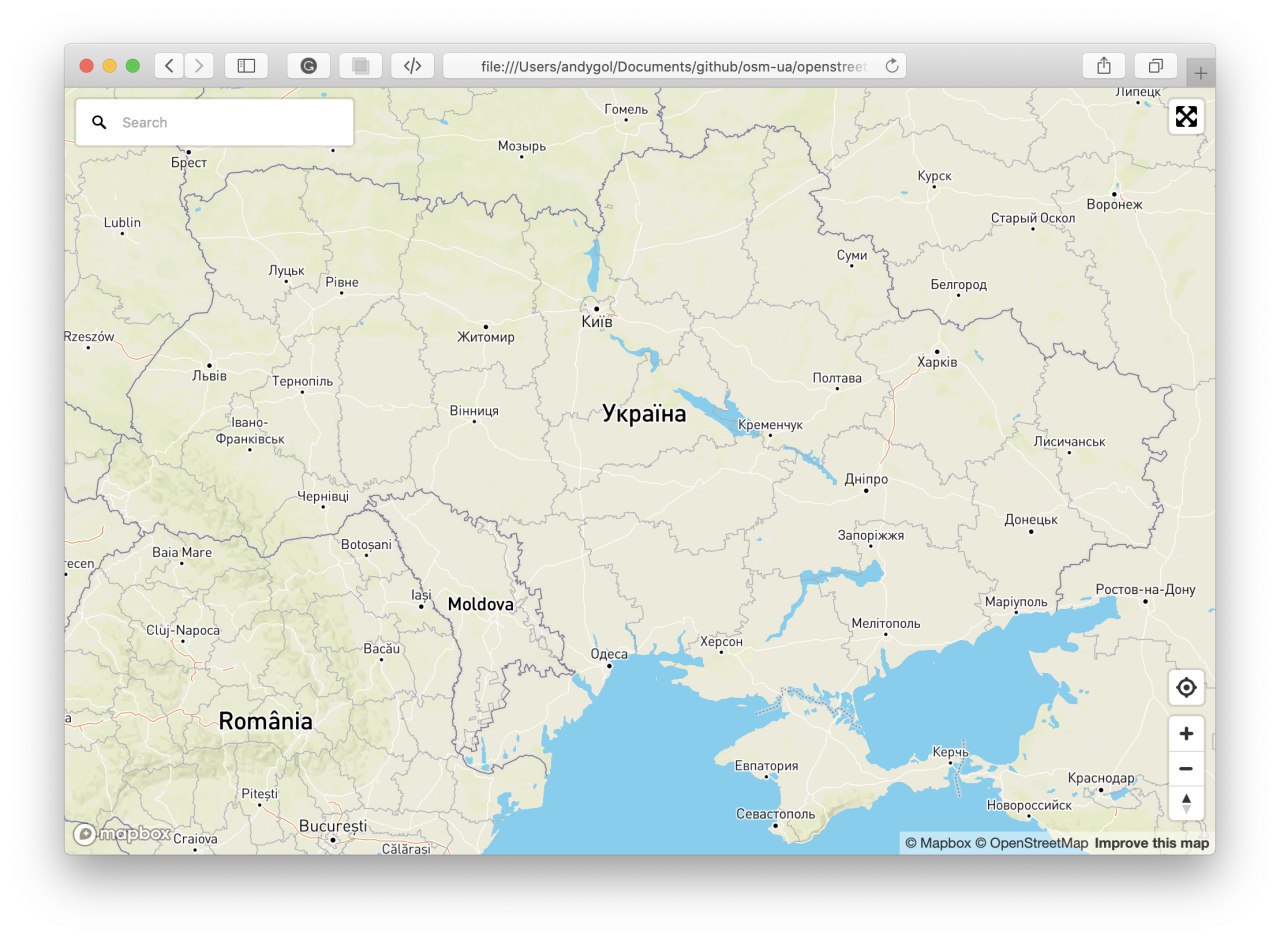Click the Чернівці city label

coord(323,496)
